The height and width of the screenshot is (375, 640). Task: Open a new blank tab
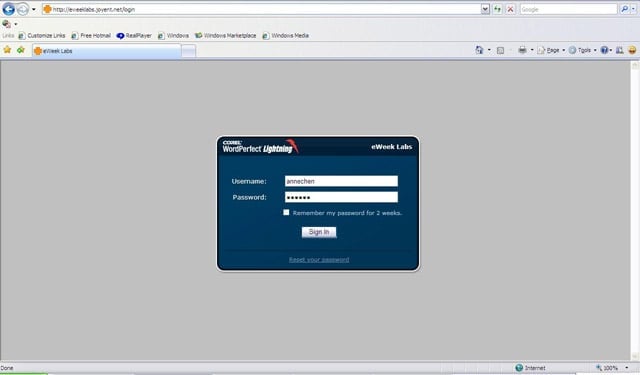[189, 51]
